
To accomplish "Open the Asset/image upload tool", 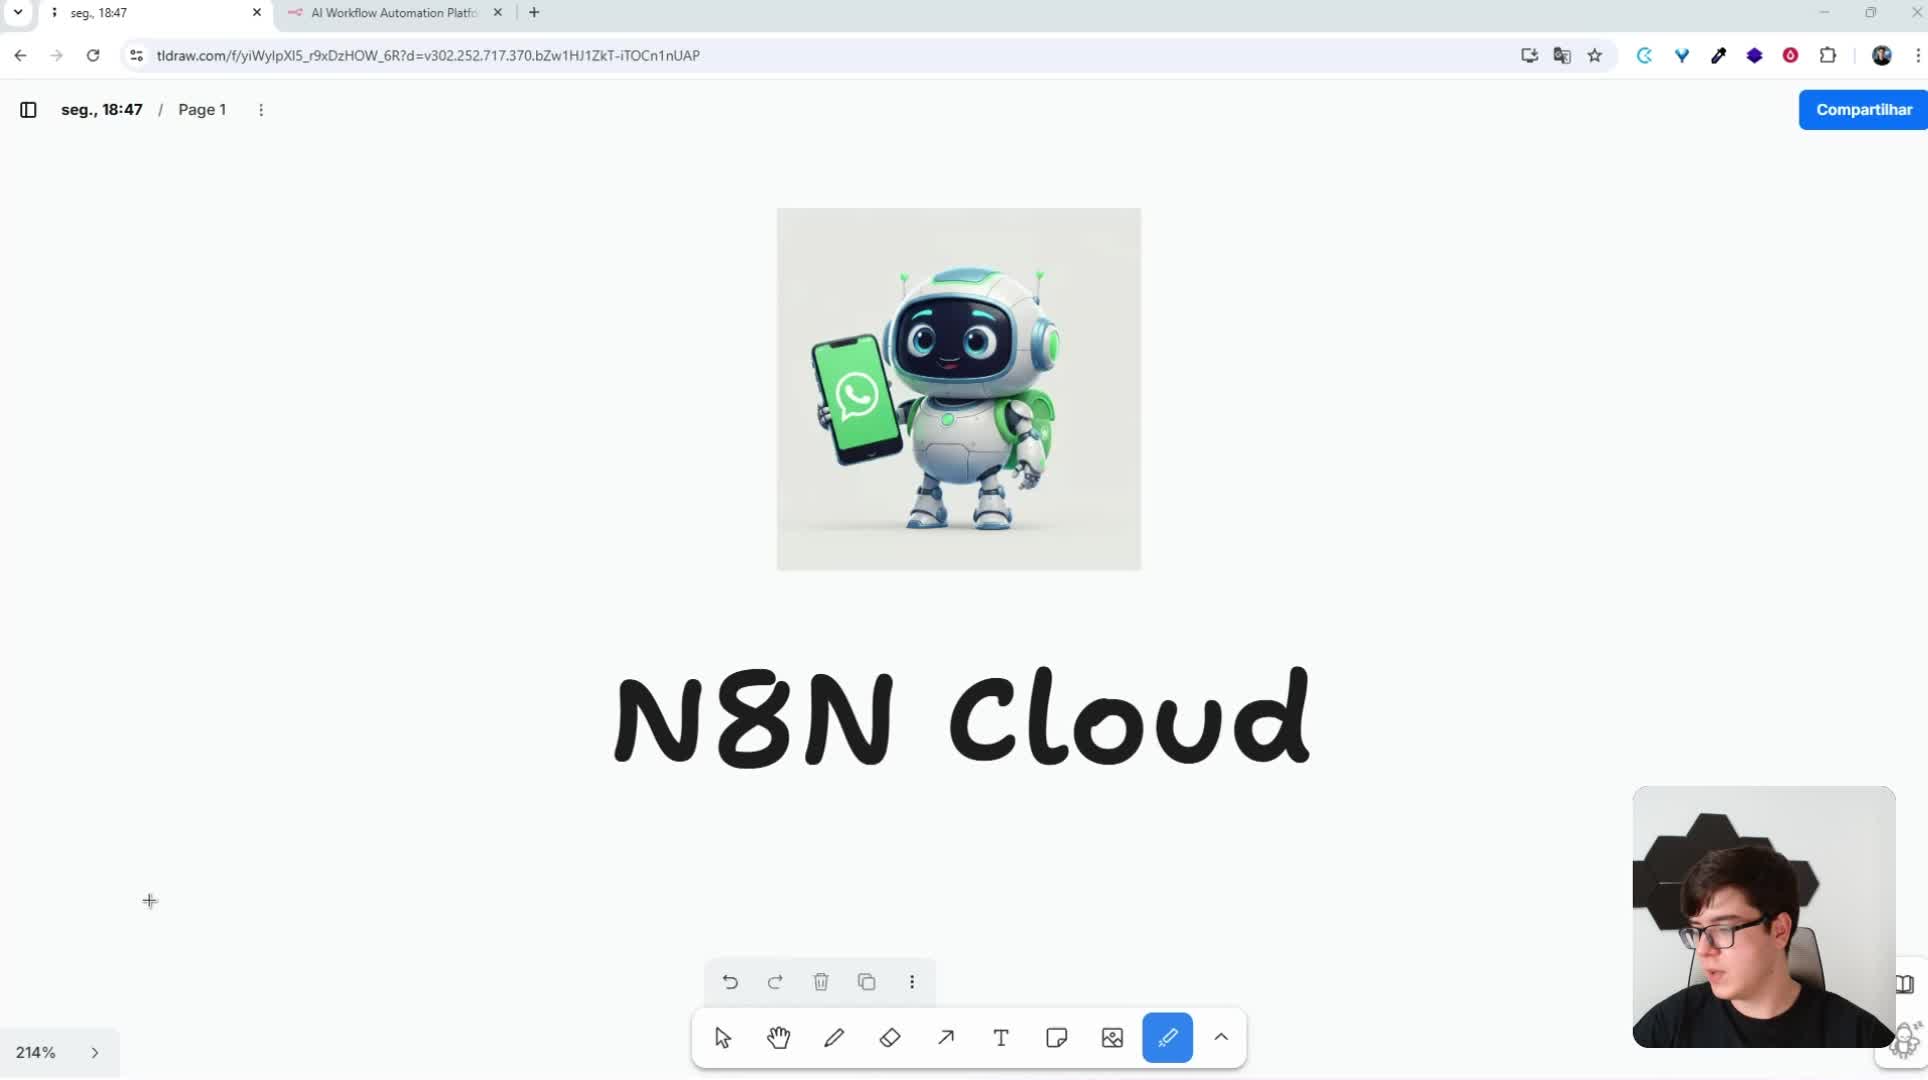I will point(1111,1038).
